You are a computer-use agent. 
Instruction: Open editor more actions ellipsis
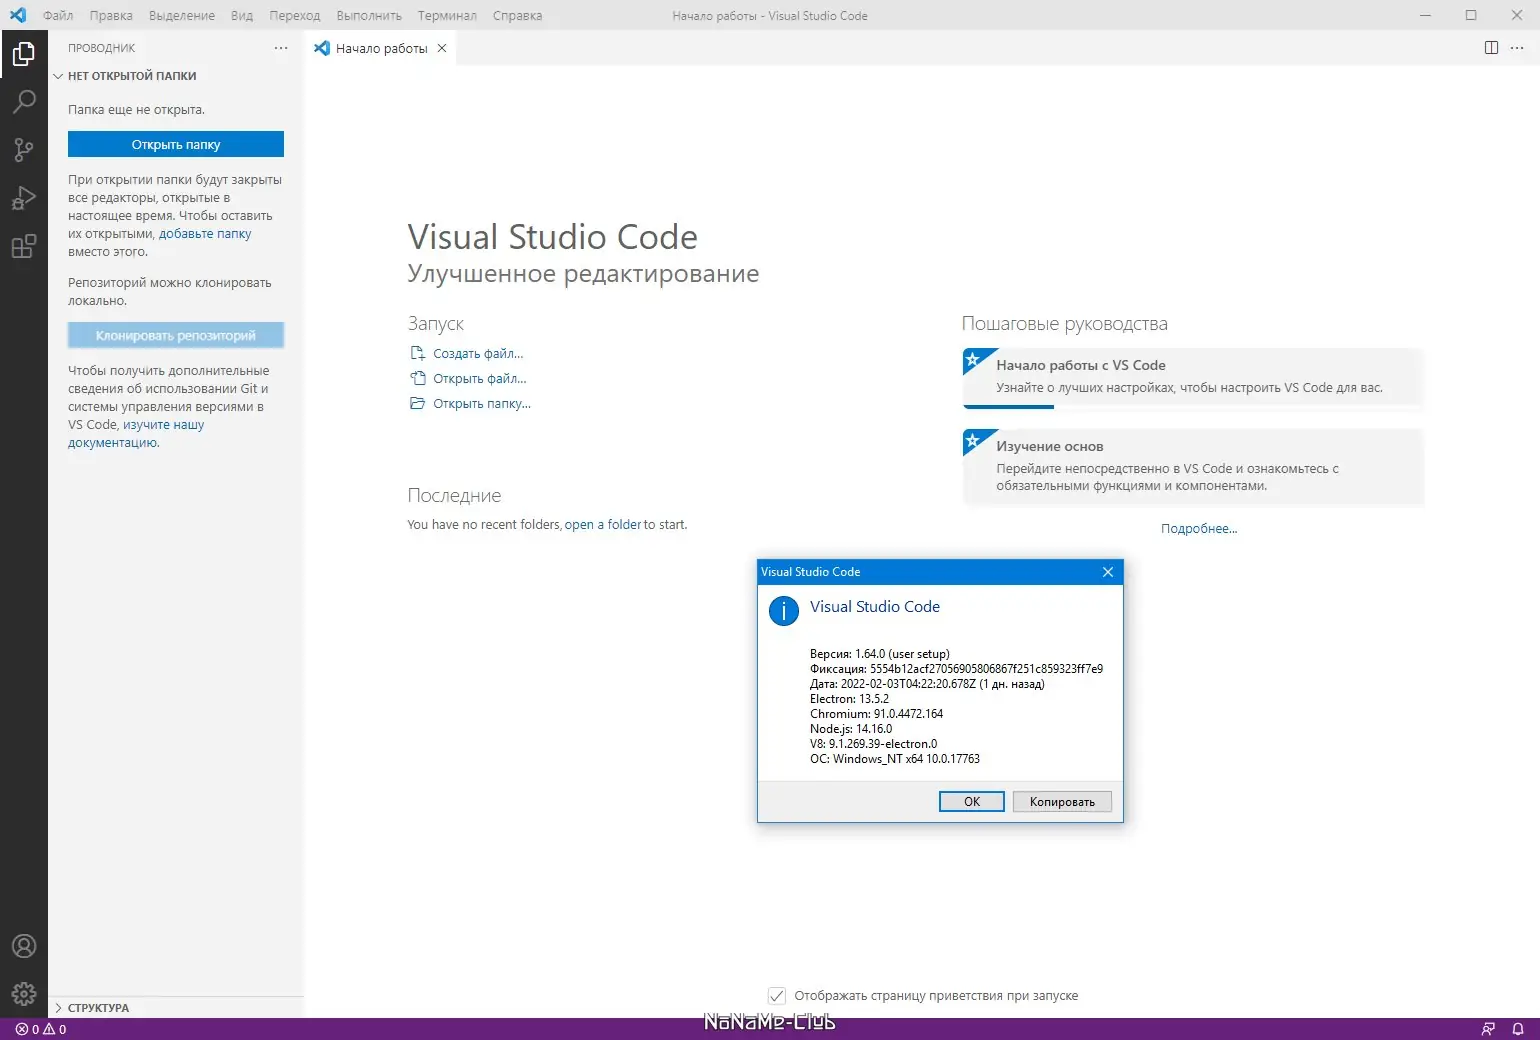tap(1517, 48)
